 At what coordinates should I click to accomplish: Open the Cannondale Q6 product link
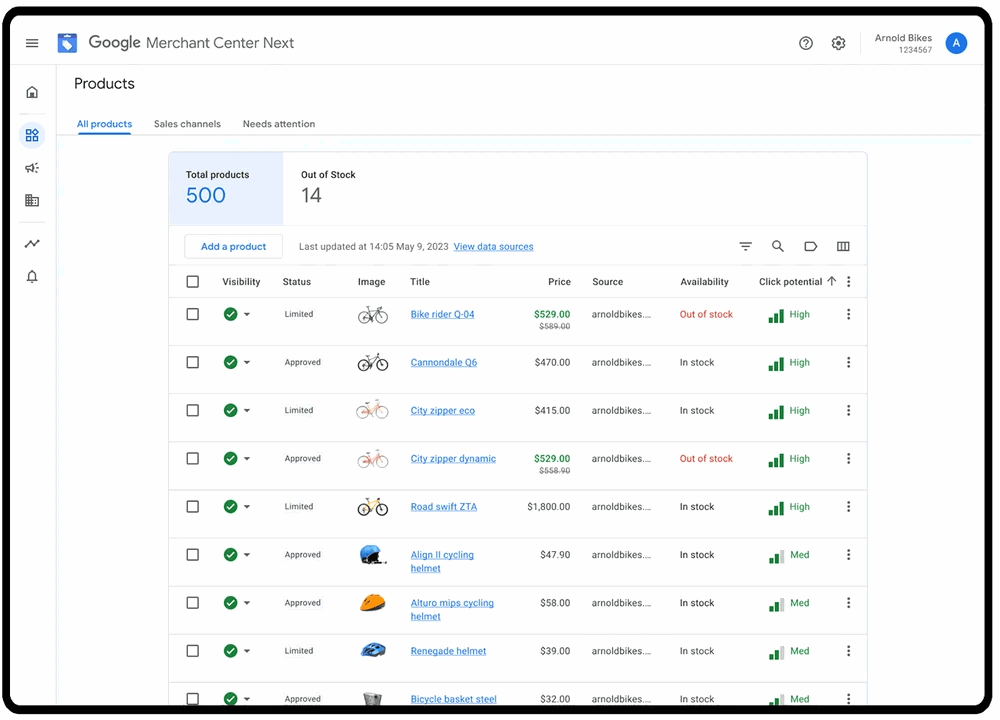click(x=443, y=362)
